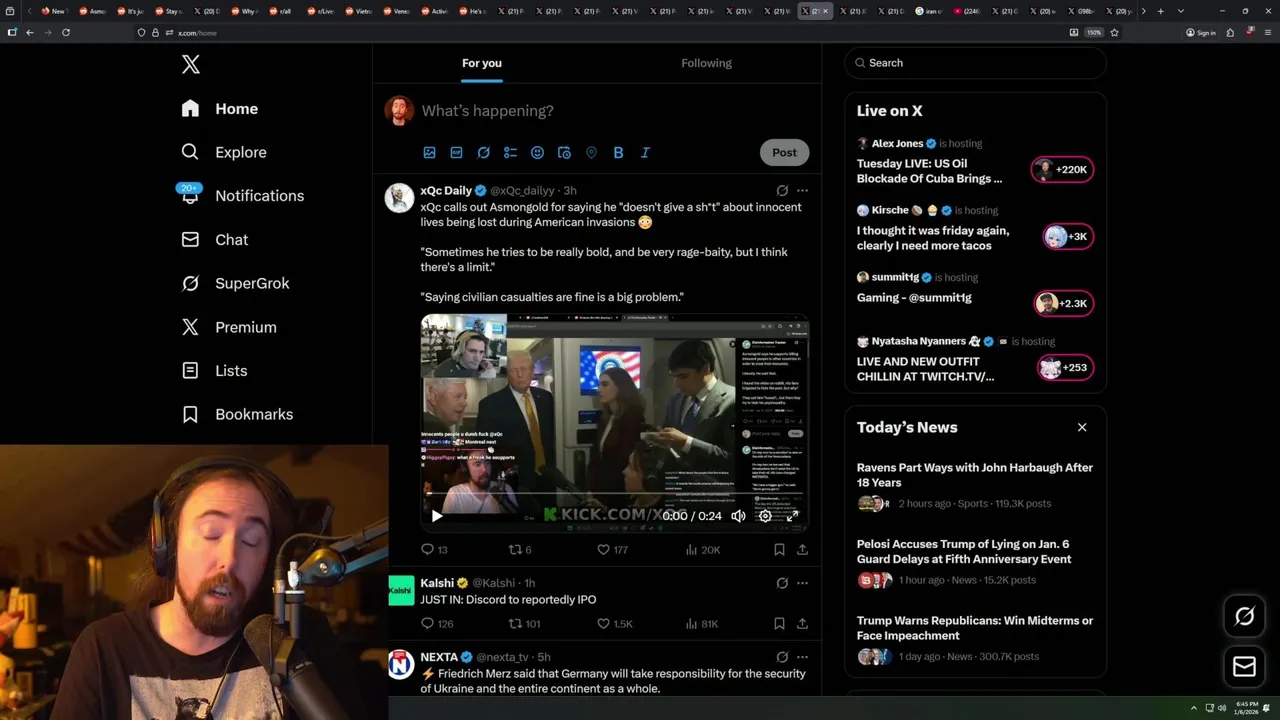Image resolution: width=1280 pixels, height=720 pixels.
Task: Join summit1g live +2.3K
Action: 1063,303
